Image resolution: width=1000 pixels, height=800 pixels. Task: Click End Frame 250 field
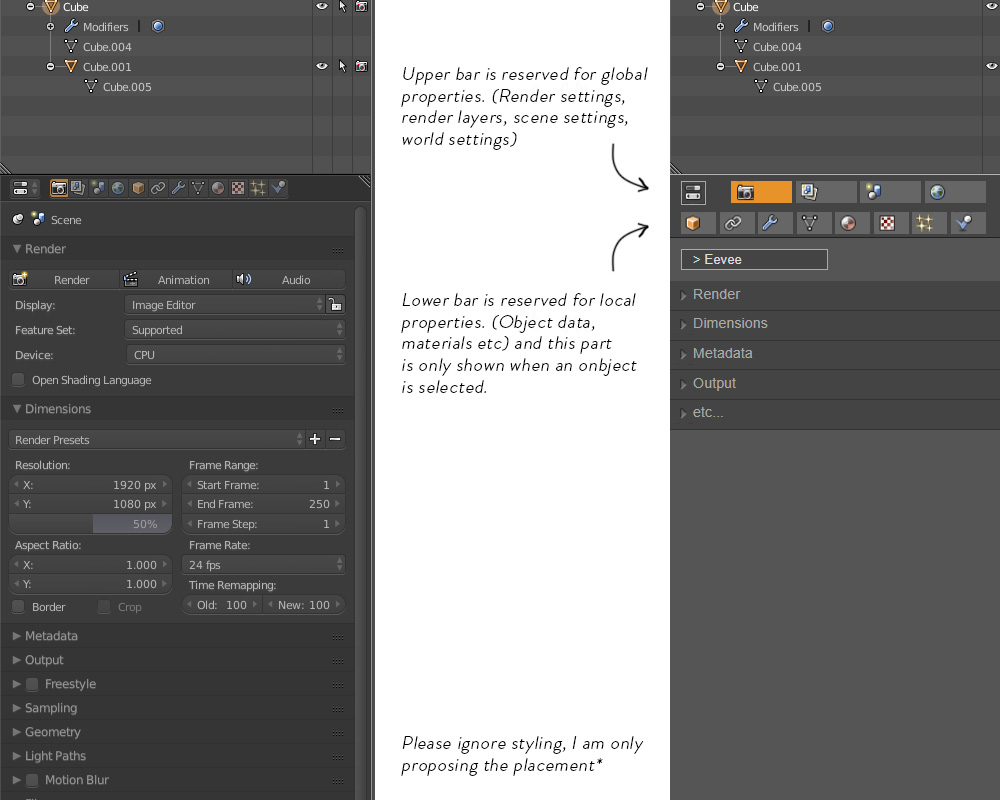[x=264, y=504]
